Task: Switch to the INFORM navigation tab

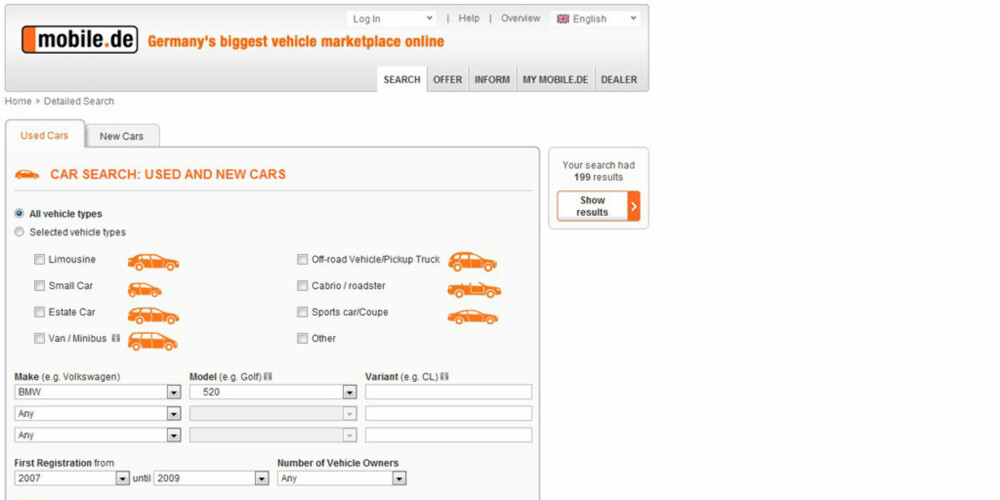Action: tap(492, 80)
